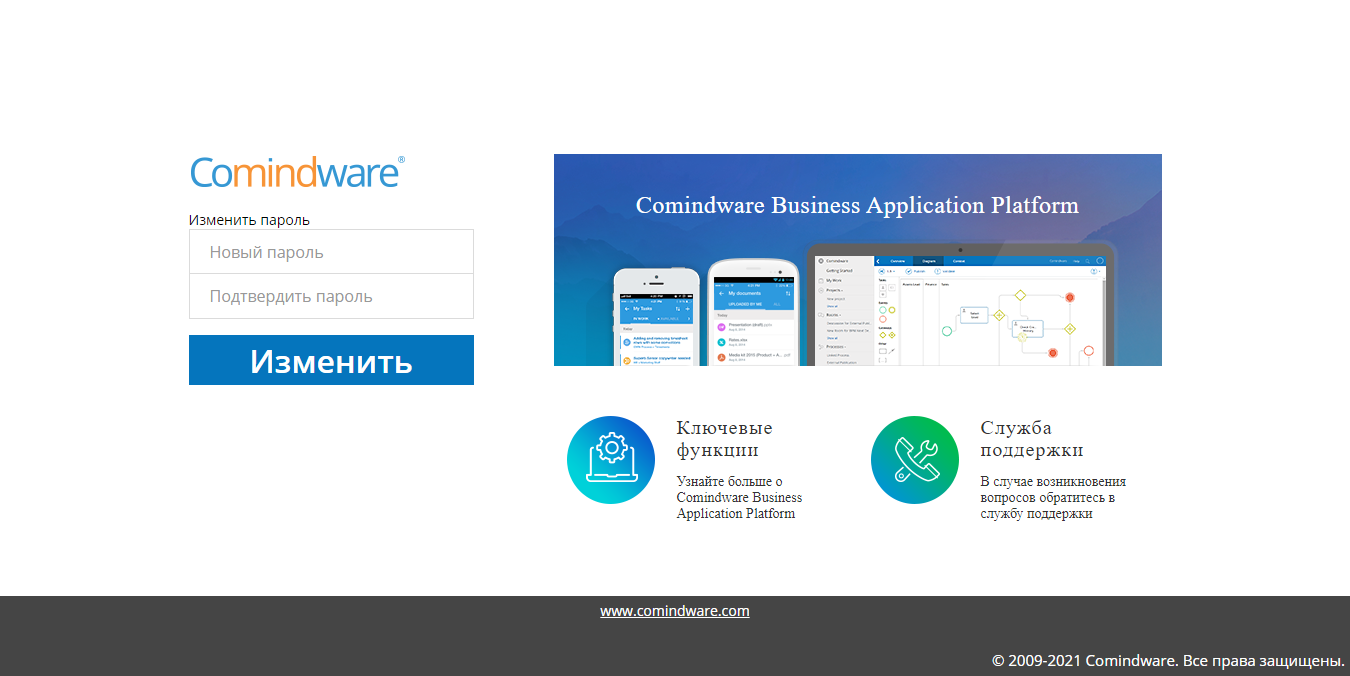The image size is (1350, 676).
Task: Open the www.comindware.com link
Action: click(x=675, y=611)
